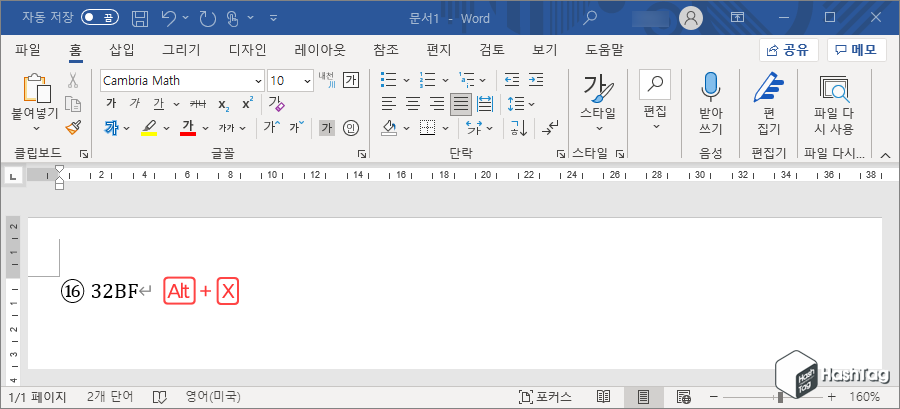Toggle underline 가 formatting
Viewport: 900px width, 409px height.
click(x=158, y=104)
